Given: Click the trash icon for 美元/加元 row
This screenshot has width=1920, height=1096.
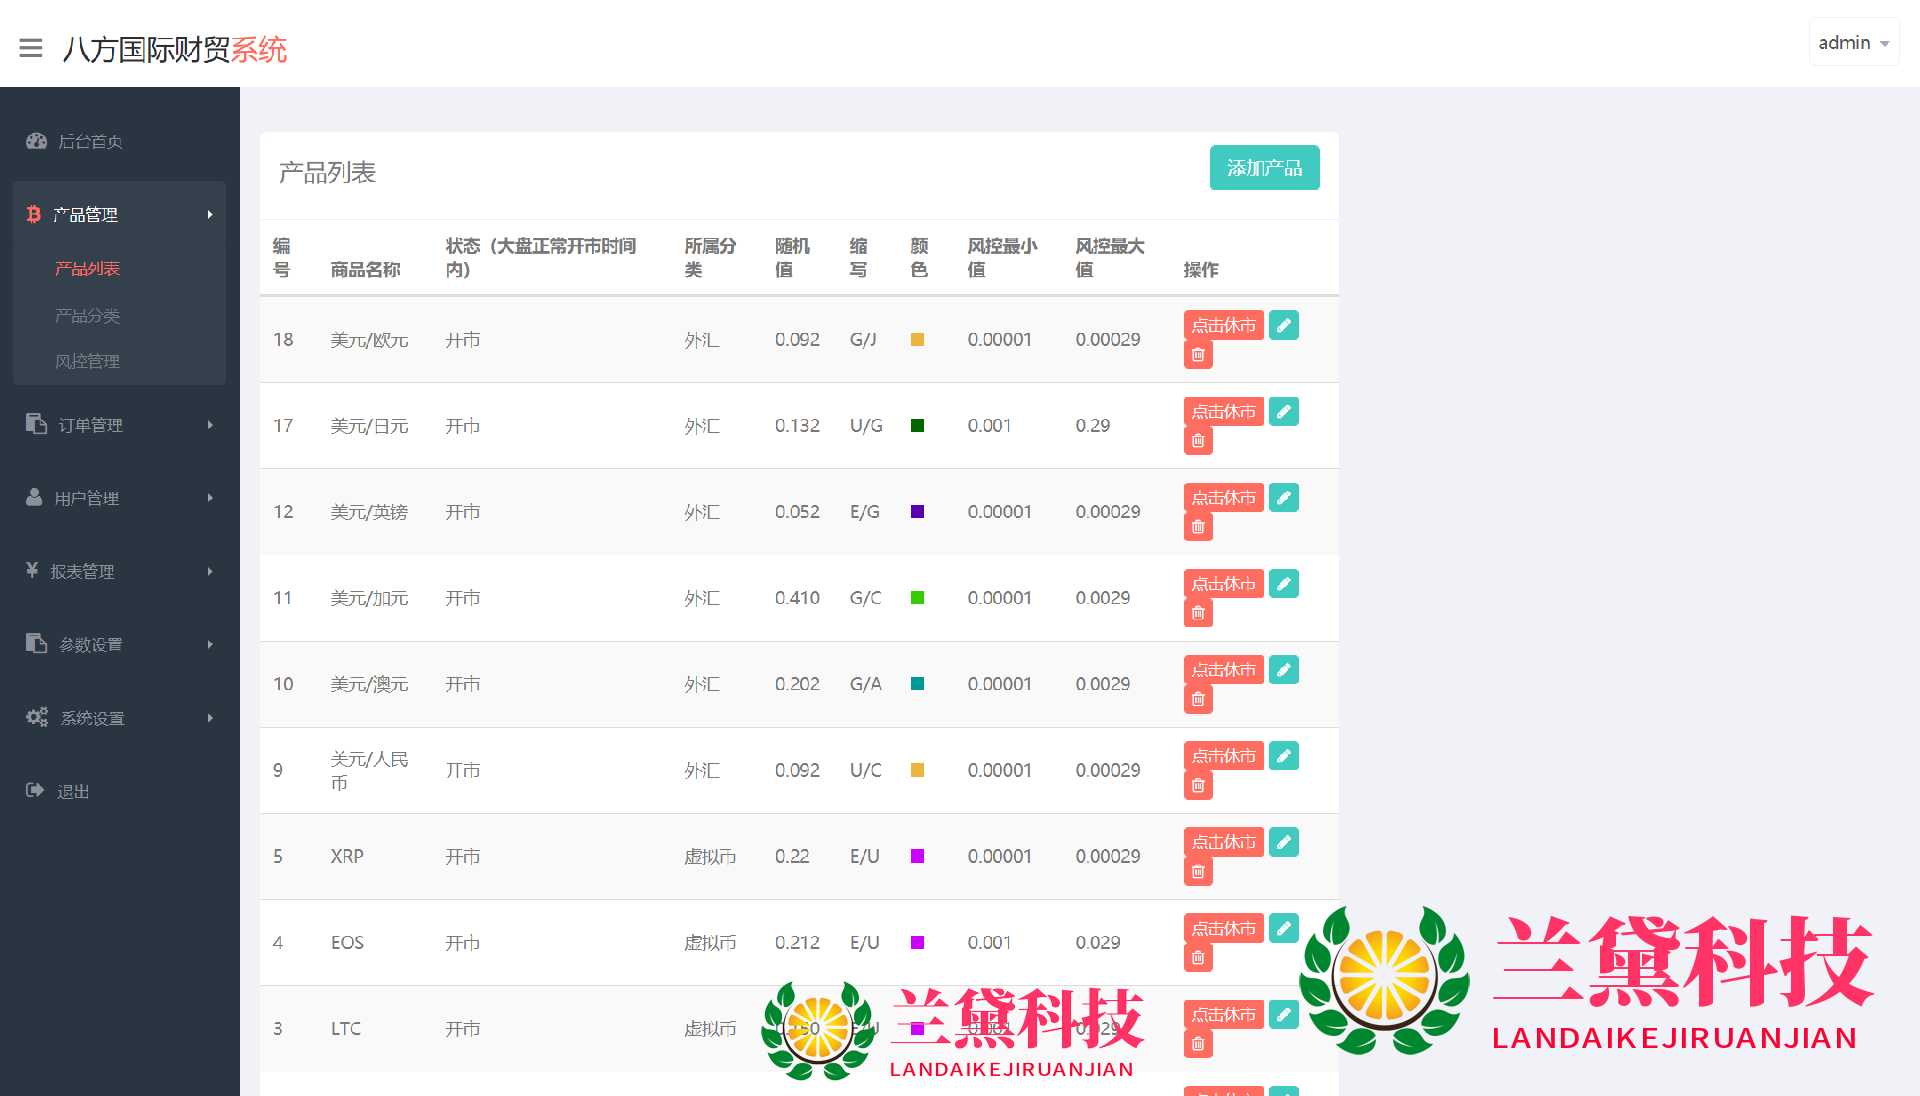Looking at the screenshot, I should coord(1198,613).
